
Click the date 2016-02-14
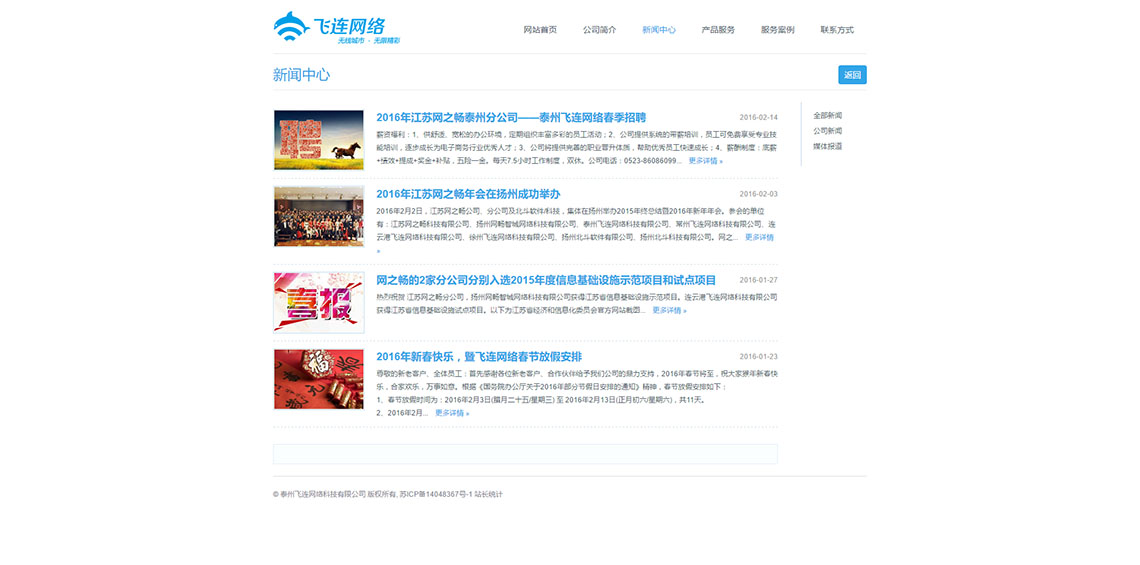(758, 118)
